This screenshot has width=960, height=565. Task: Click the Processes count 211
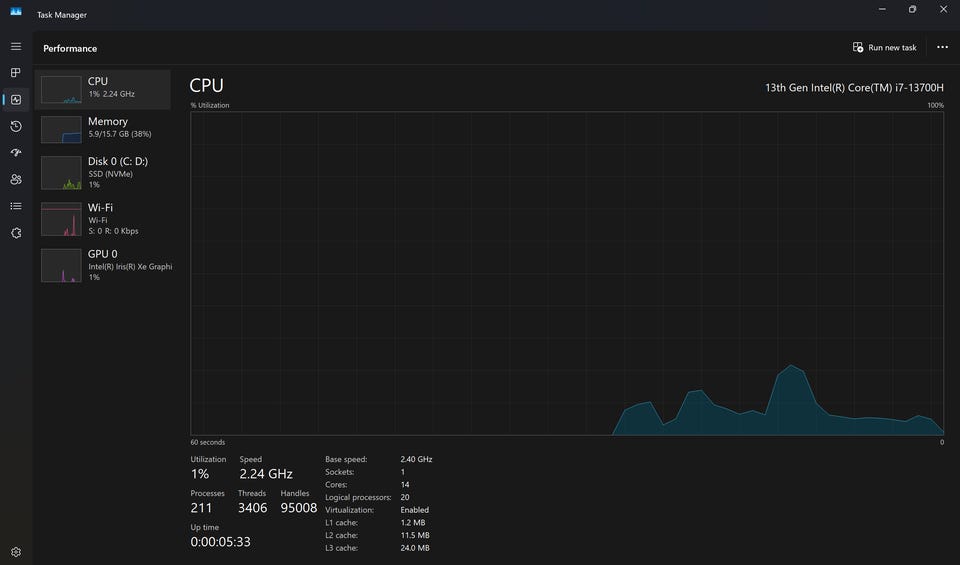(201, 508)
